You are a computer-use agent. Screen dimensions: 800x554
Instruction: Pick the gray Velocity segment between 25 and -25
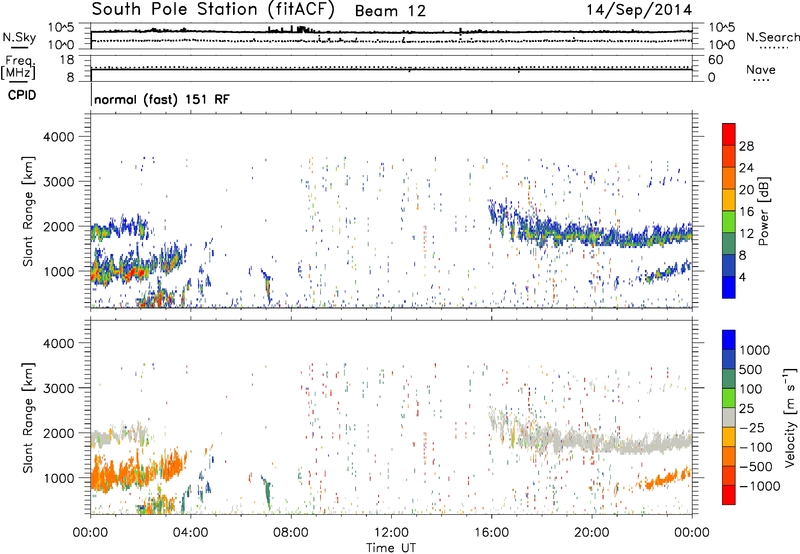point(729,418)
